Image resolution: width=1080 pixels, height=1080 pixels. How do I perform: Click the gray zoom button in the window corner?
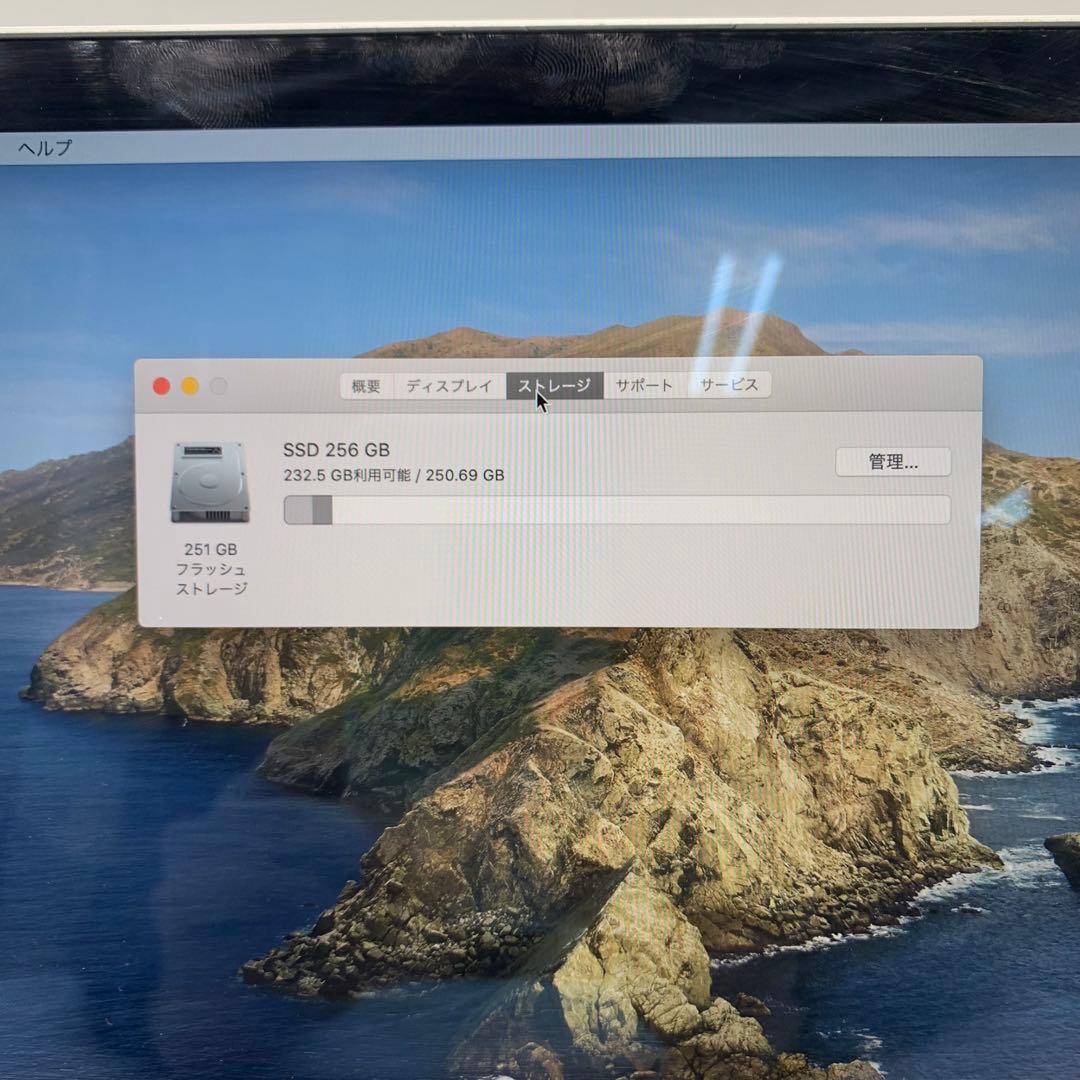217,384
